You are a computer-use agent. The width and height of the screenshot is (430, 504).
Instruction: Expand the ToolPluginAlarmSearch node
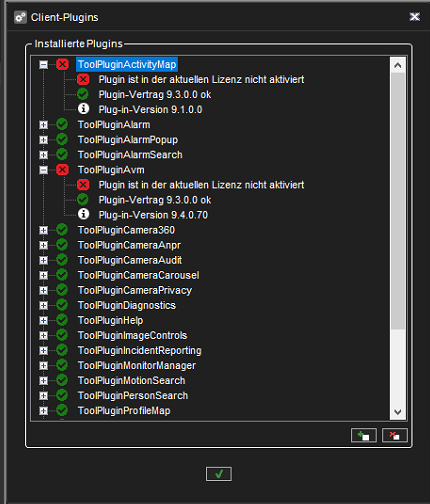pos(43,155)
